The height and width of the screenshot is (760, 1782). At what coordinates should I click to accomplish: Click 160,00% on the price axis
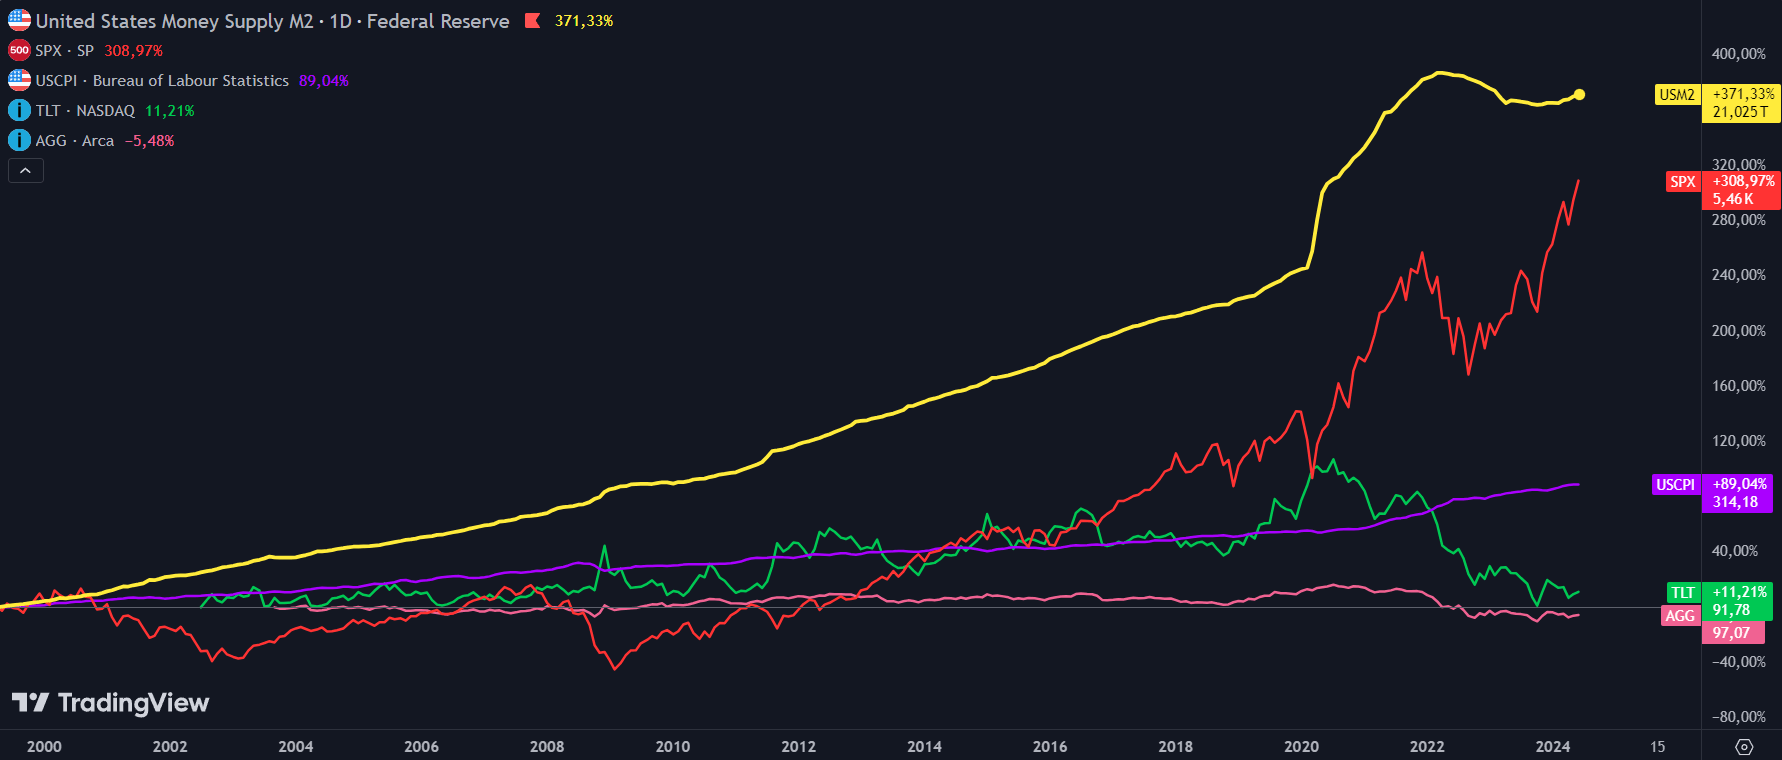click(x=1738, y=386)
